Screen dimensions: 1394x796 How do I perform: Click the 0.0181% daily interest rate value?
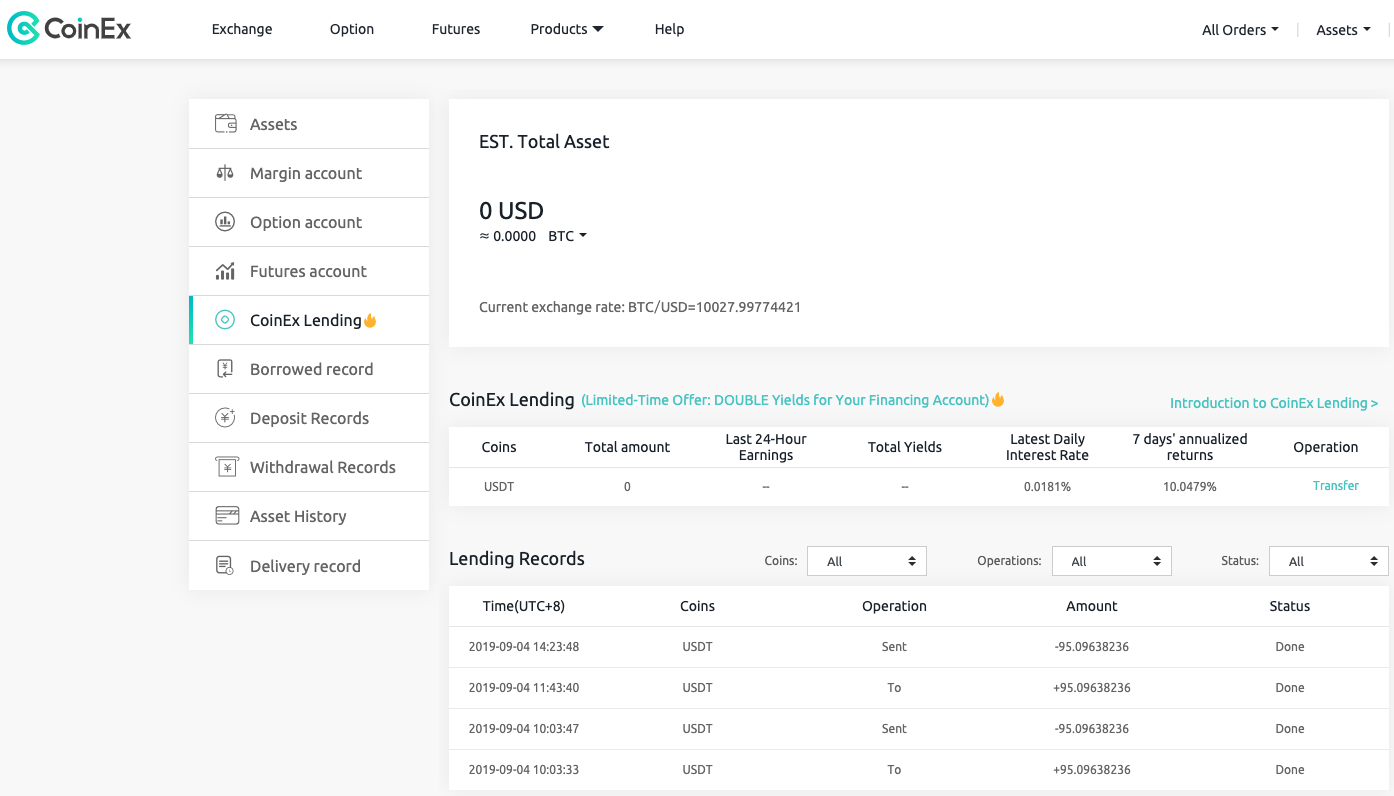tap(1047, 487)
